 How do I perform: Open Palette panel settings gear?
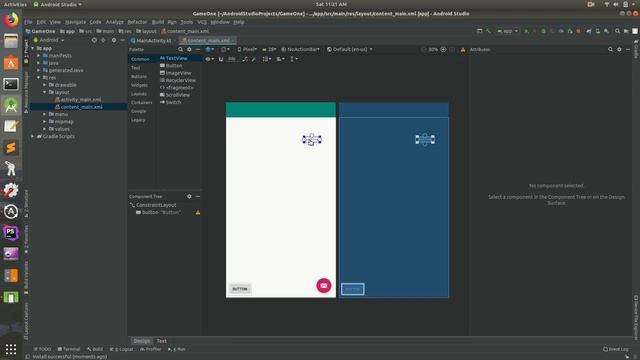(x=189, y=49)
